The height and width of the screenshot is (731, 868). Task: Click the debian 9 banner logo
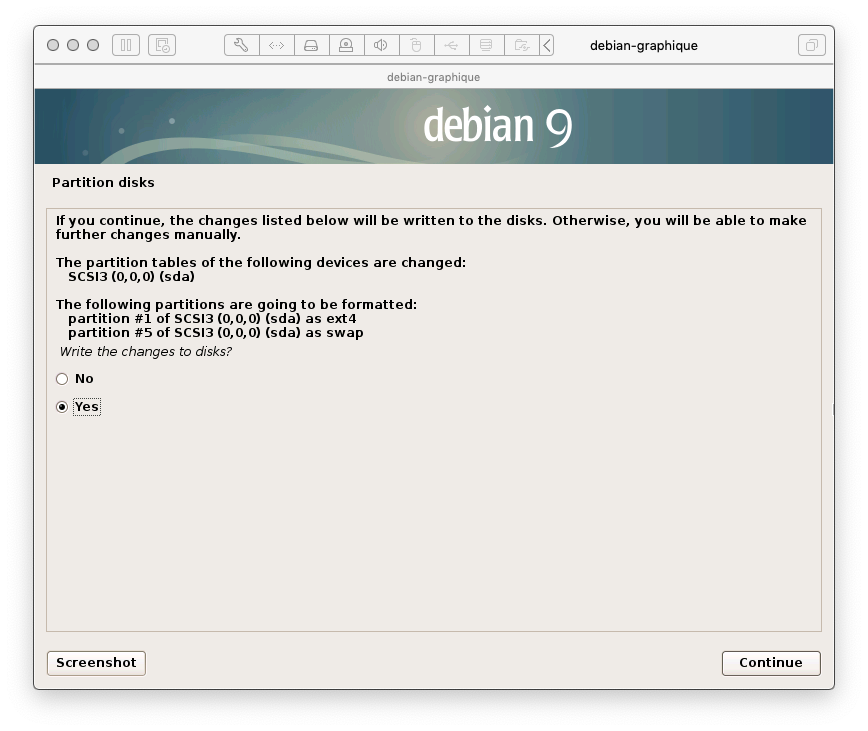(x=498, y=126)
